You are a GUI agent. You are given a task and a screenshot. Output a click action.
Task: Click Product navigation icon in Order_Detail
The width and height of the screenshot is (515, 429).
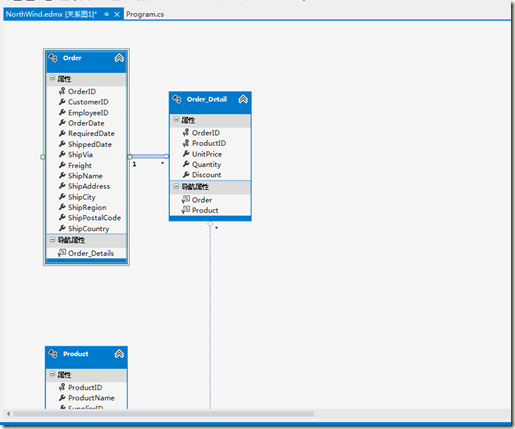[186, 210]
